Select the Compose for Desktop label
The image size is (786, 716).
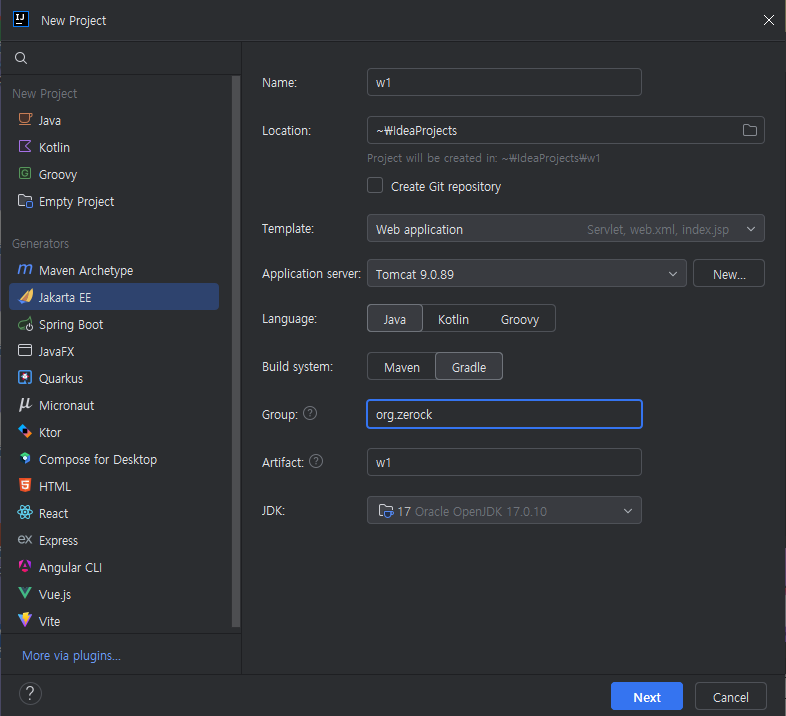pos(98,460)
